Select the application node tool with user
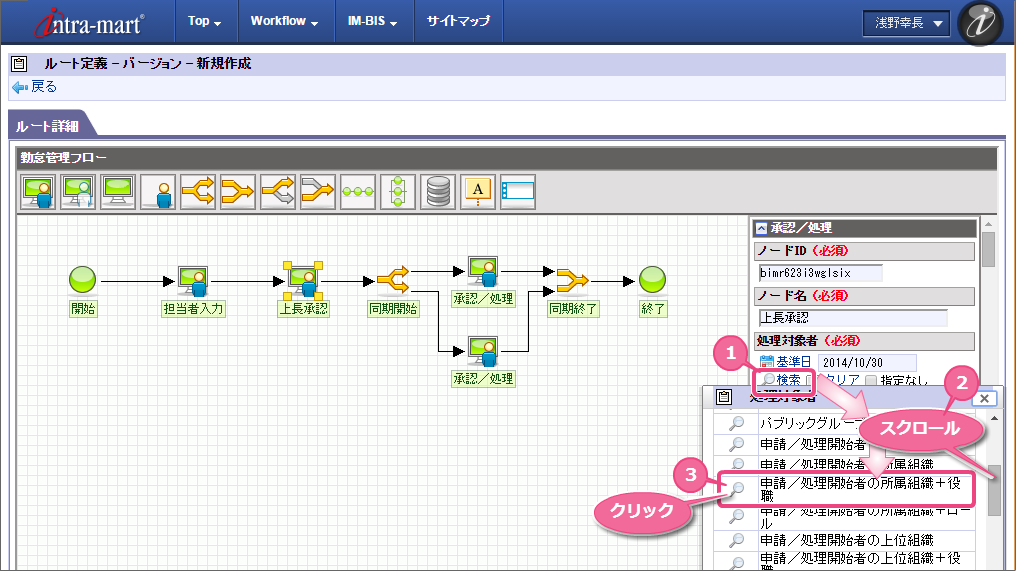Viewport: 1016px width, 571px height. 38,192
